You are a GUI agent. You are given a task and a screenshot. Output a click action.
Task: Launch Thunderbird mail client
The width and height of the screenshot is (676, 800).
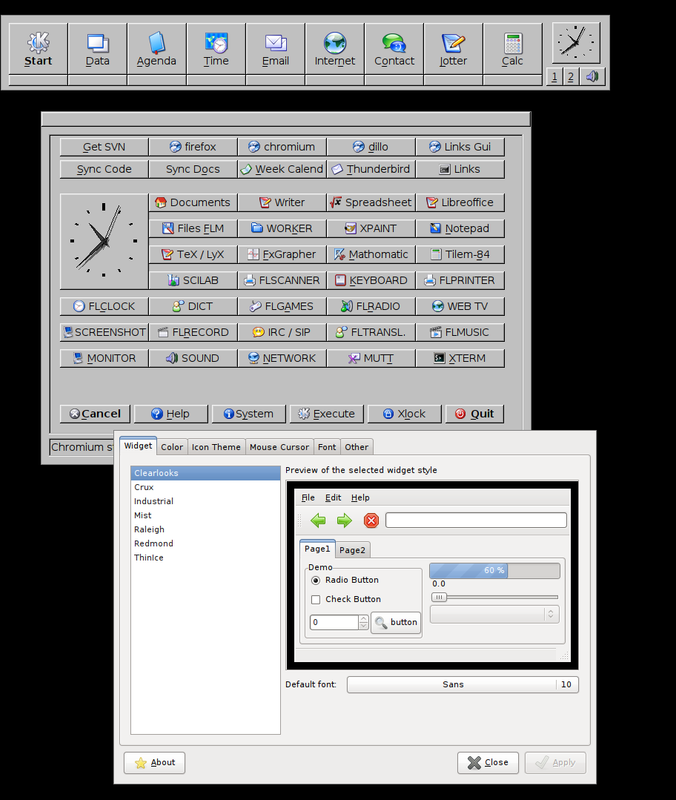[371, 169]
